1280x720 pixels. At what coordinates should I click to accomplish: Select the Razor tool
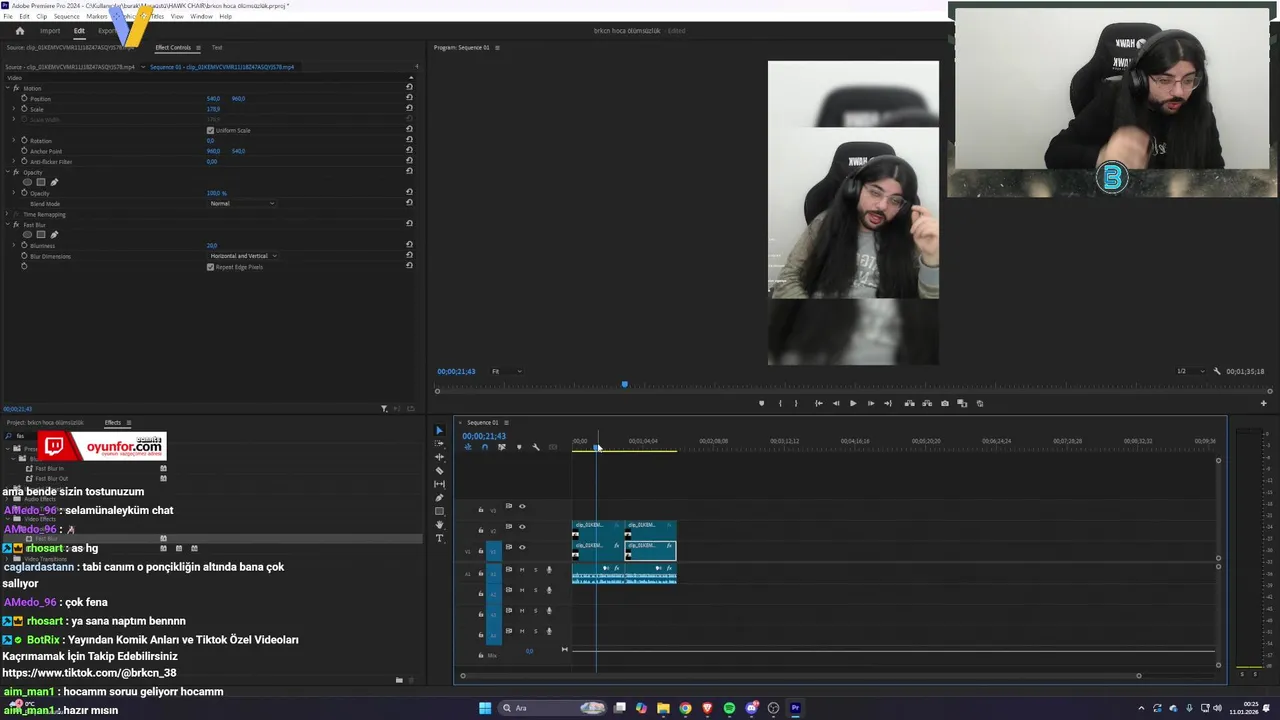pyautogui.click(x=439, y=470)
